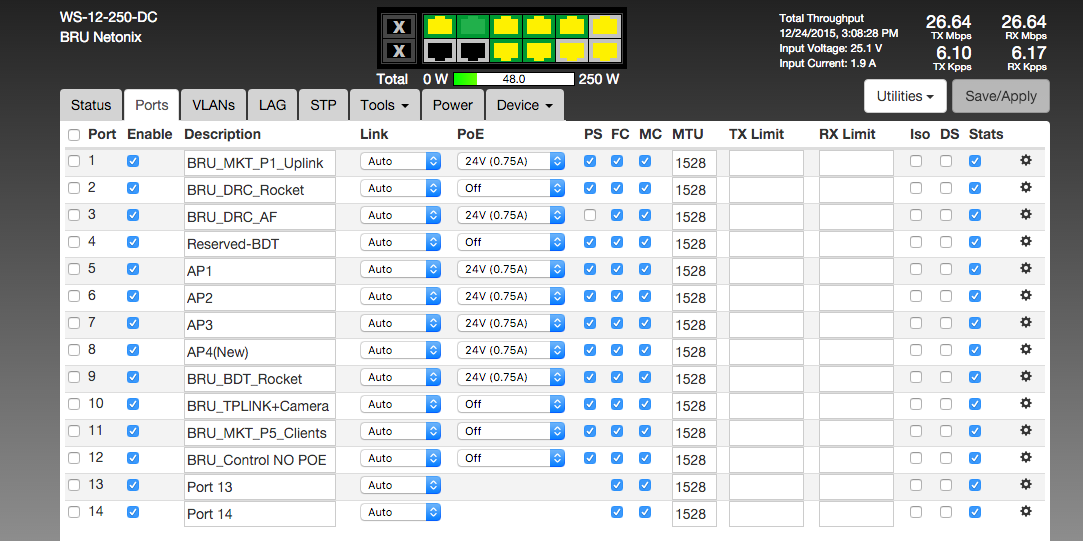Screen dimensions: 1083x541
Task: Click the total power usage bar showing 48.0
Action: tap(514, 79)
